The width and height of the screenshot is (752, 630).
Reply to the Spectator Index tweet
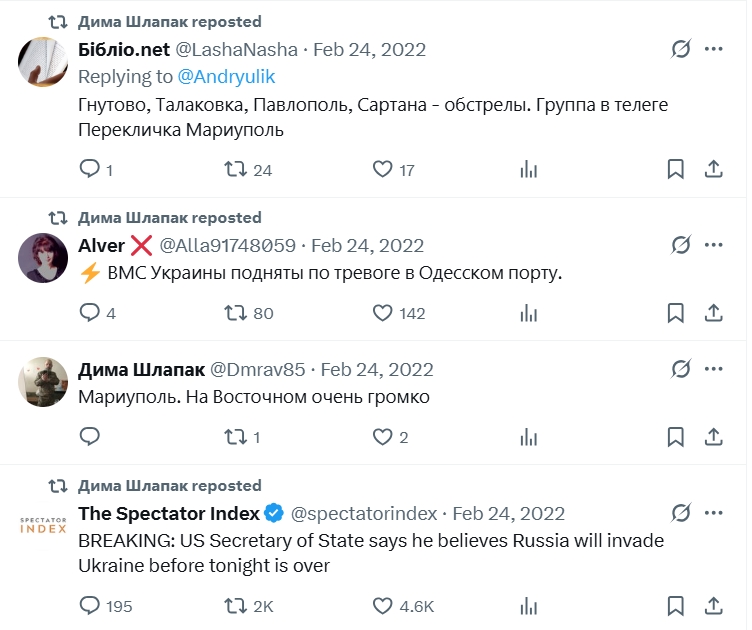pyautogui.click(x=90, y=605)
